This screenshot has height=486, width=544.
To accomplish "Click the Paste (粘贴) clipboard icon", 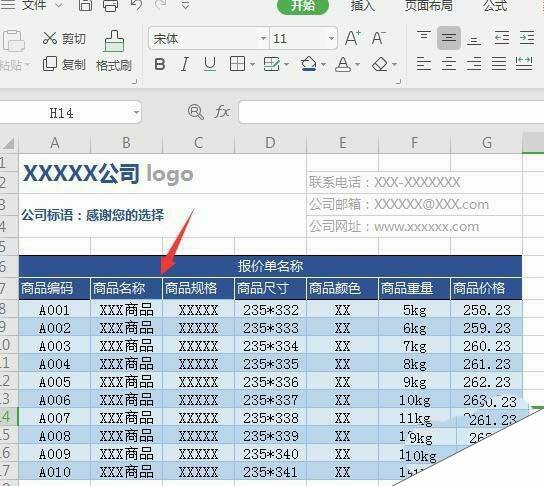I will [13, 41].
